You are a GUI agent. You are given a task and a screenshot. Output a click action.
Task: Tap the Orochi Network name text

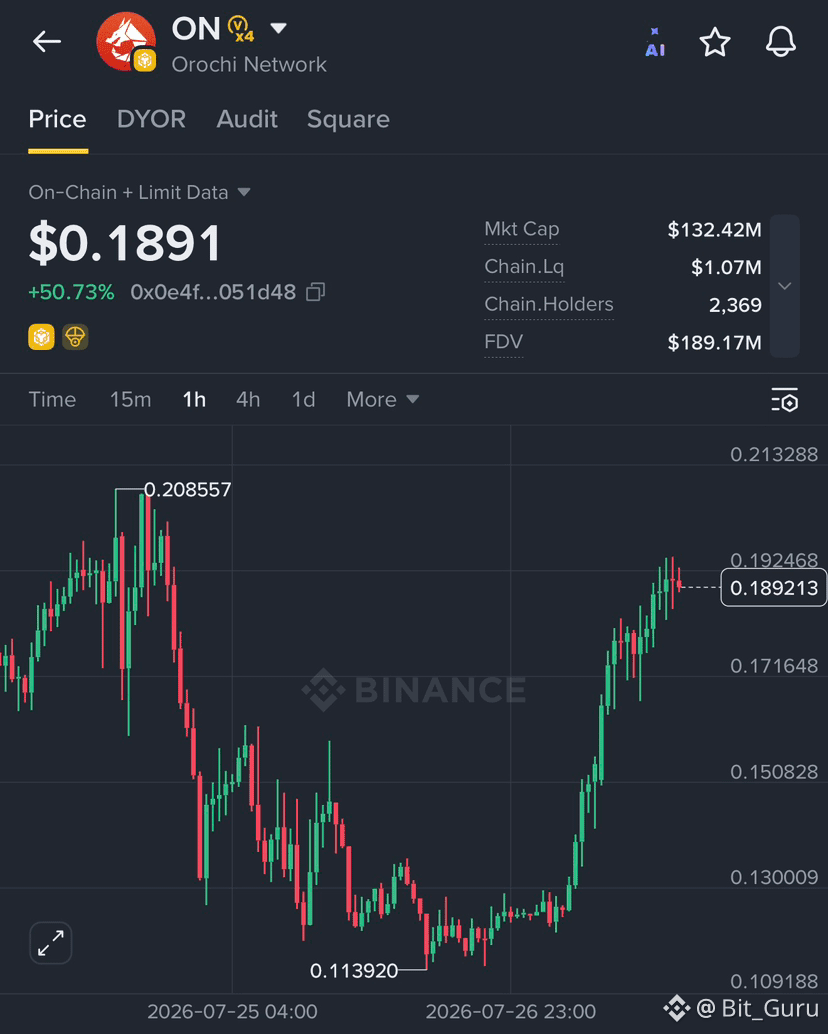click(x=249, y=65)
